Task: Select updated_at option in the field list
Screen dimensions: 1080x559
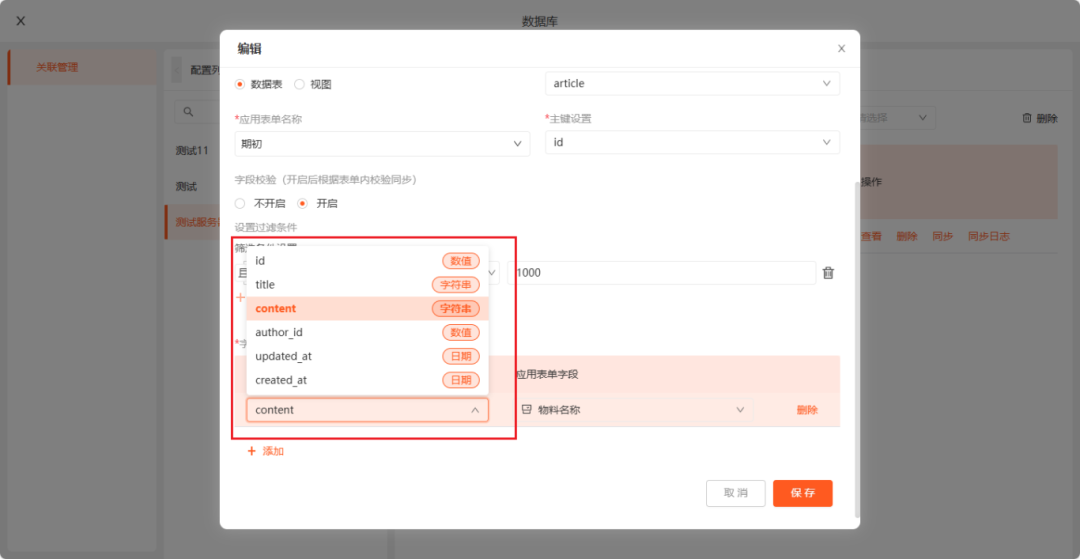Action: 367,357
